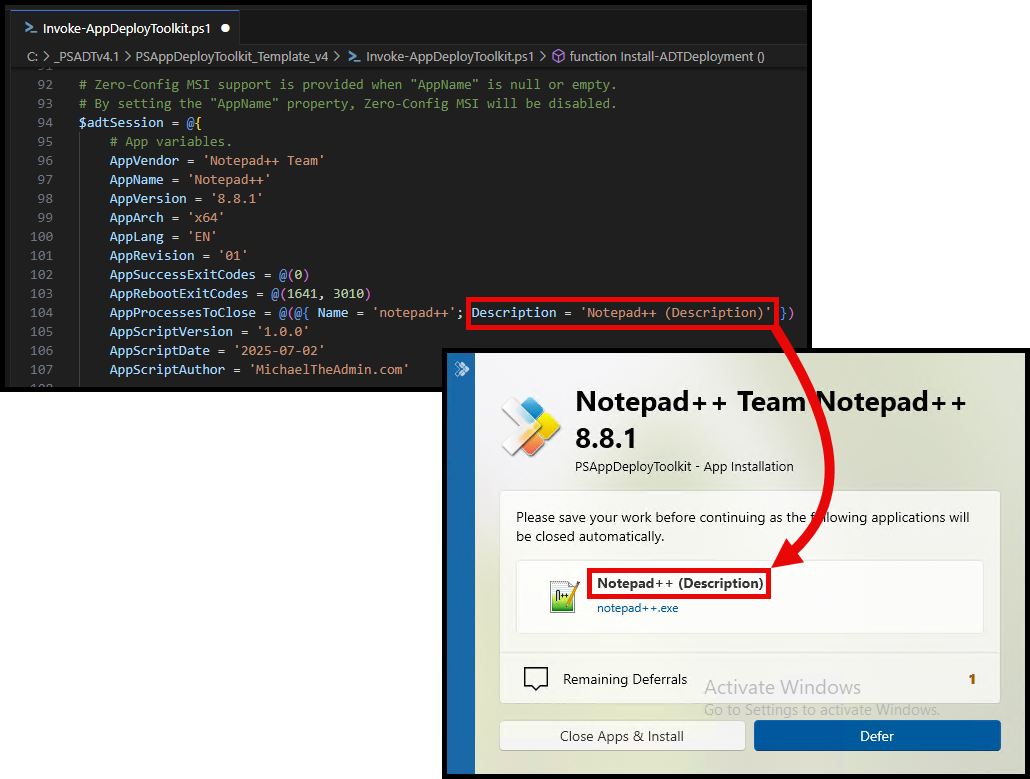Click the Notepad++ (Description) label in the dialog
This screenshot has width=1030, height=779.
click(x=680, y=583)
